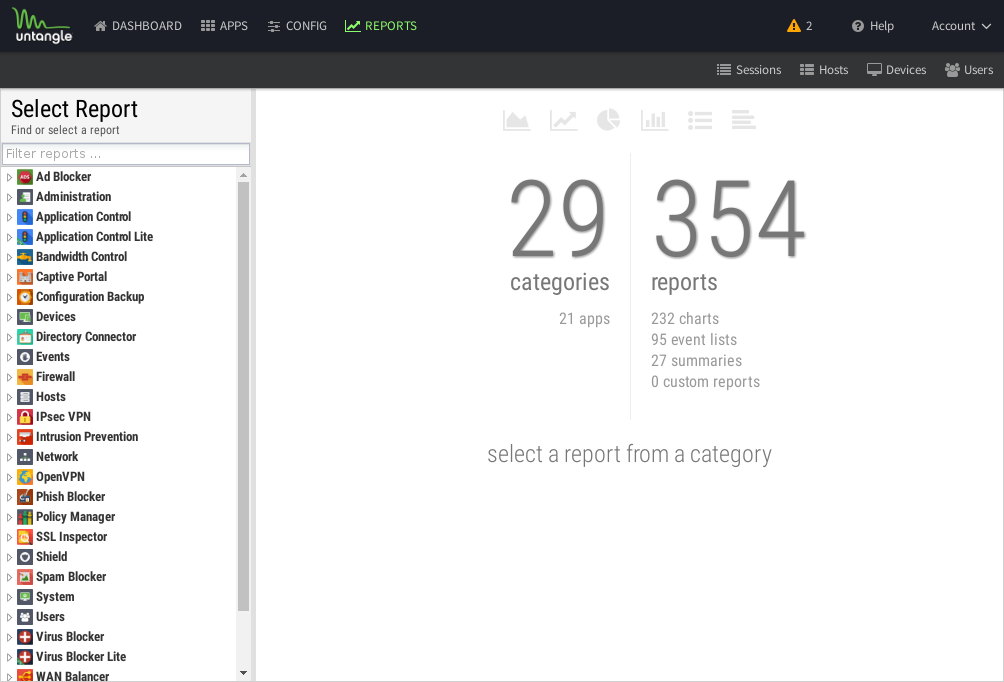Click the Shield category icon
This screenshot has width=1004, height=682.
25,556
